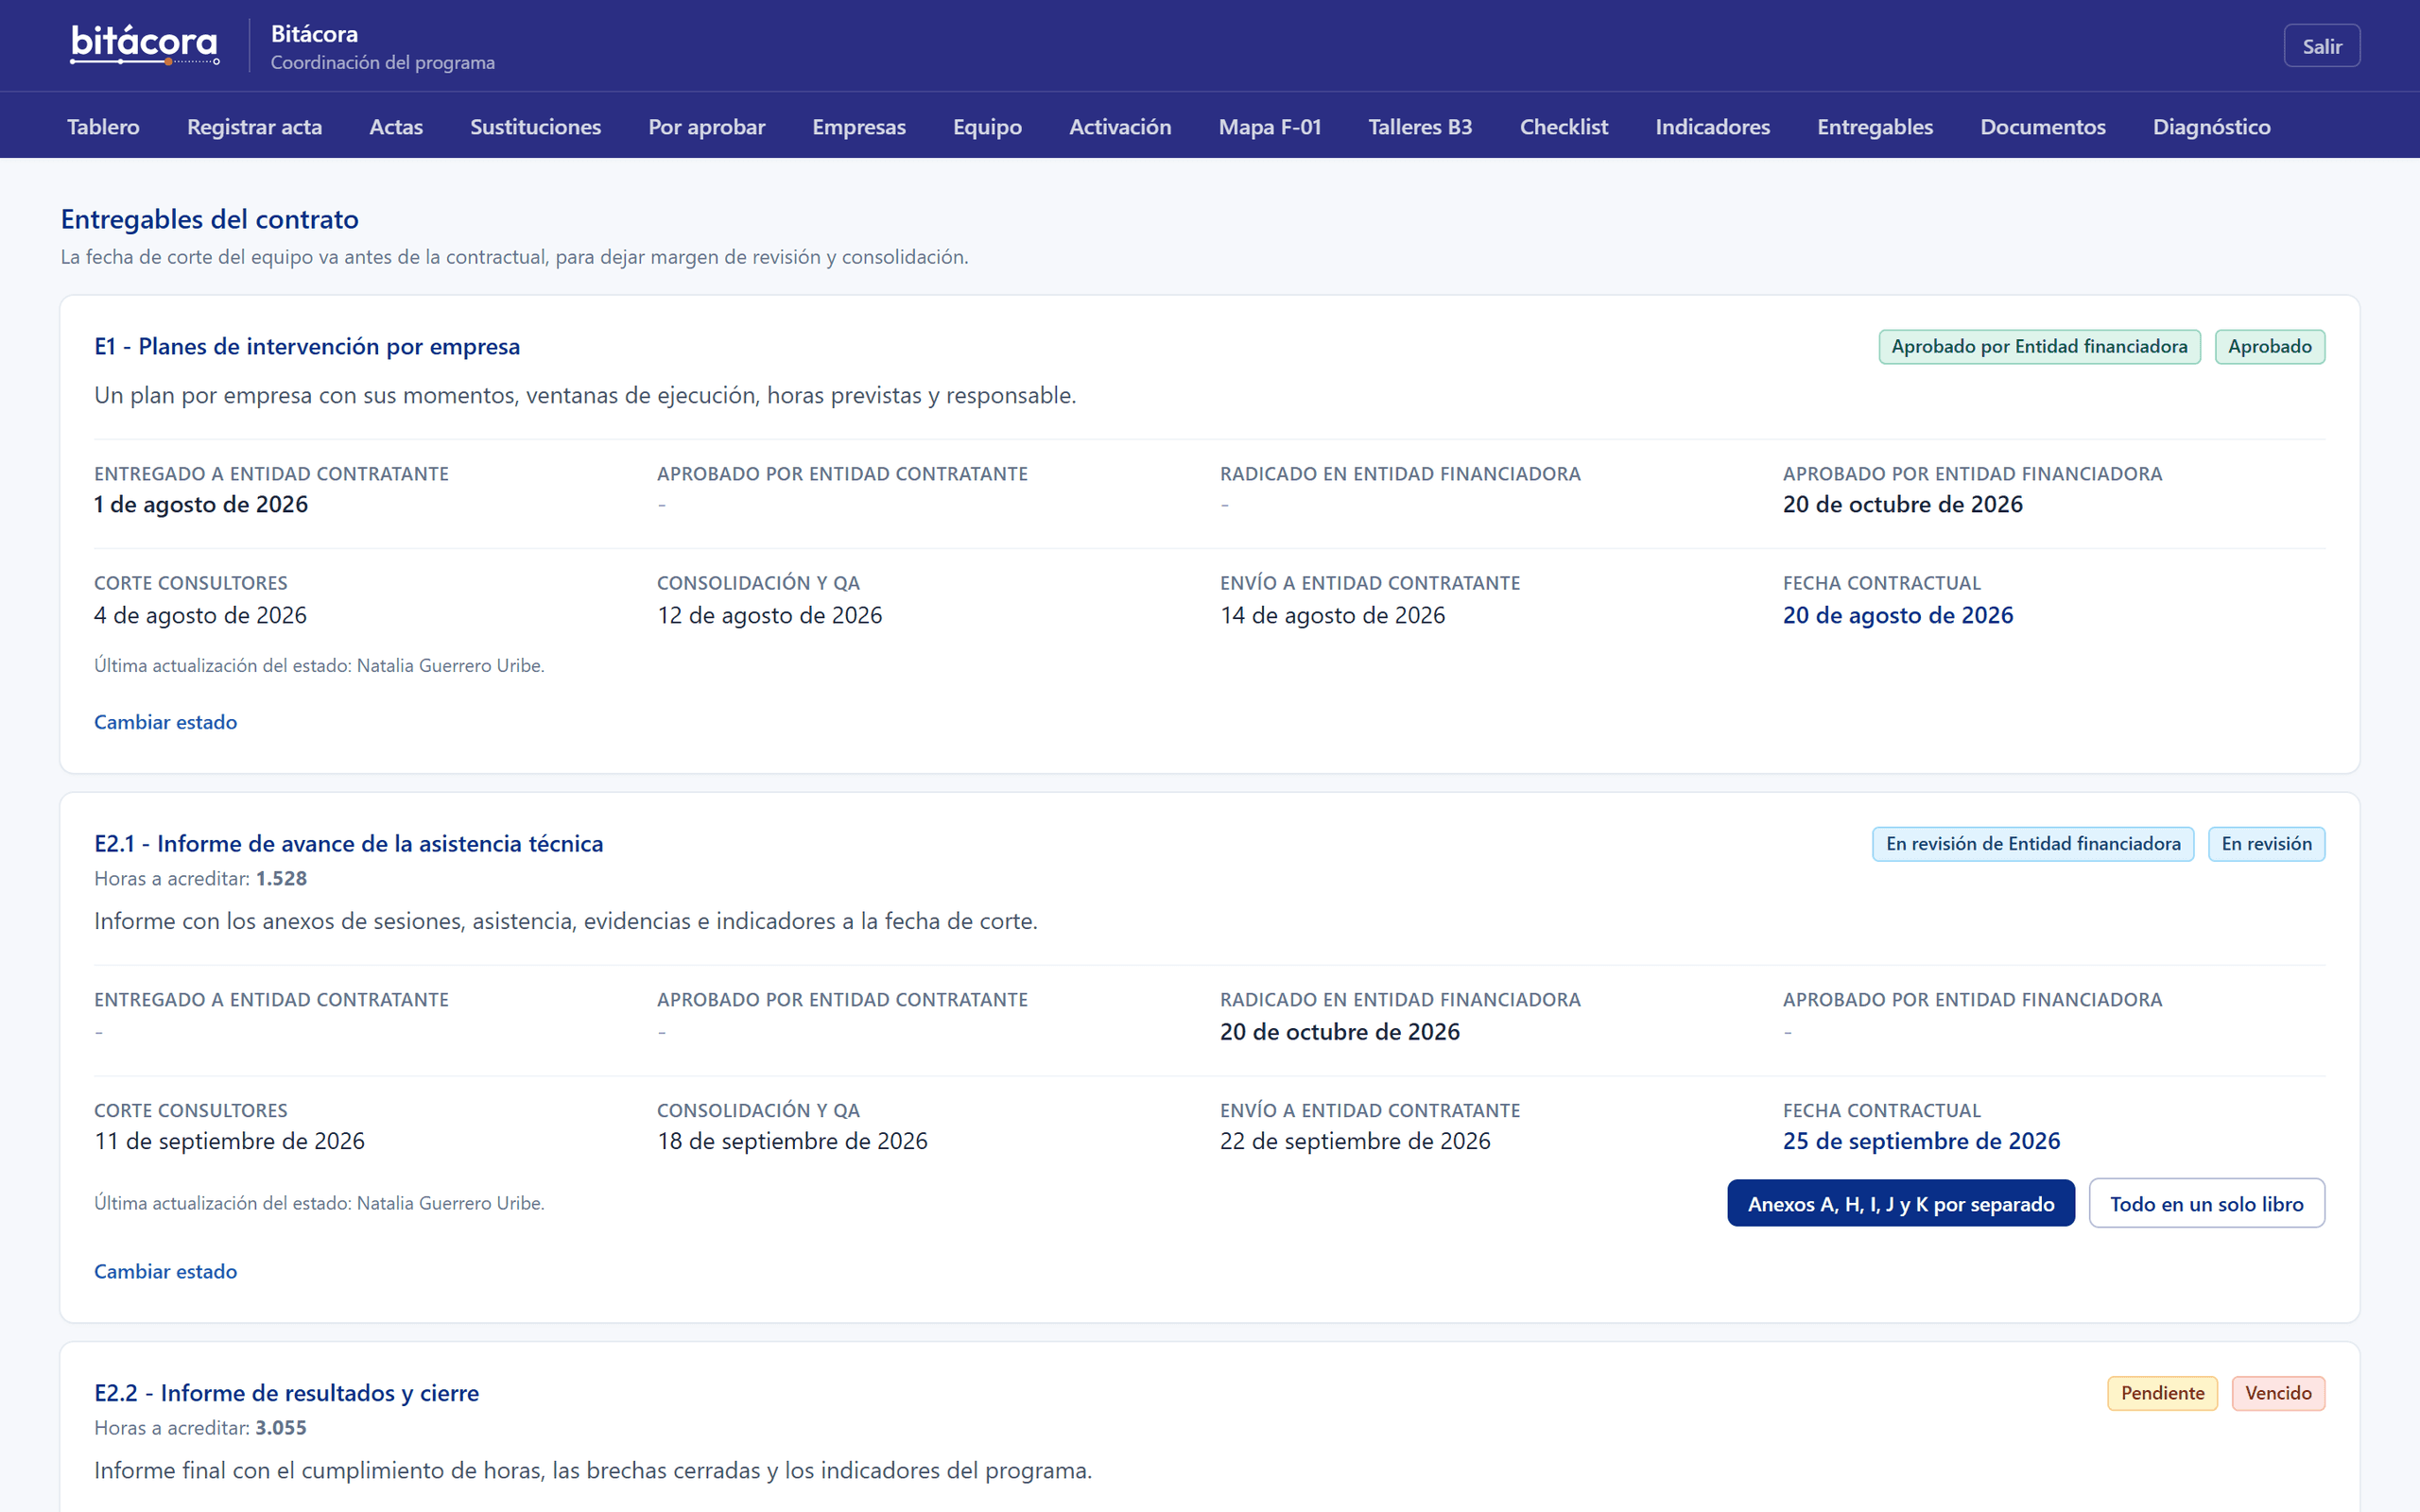Screen dimensions: 2420x1512
Task: Click the hours value 1.528
Action: pyautogui.click(x=281, y=878)
